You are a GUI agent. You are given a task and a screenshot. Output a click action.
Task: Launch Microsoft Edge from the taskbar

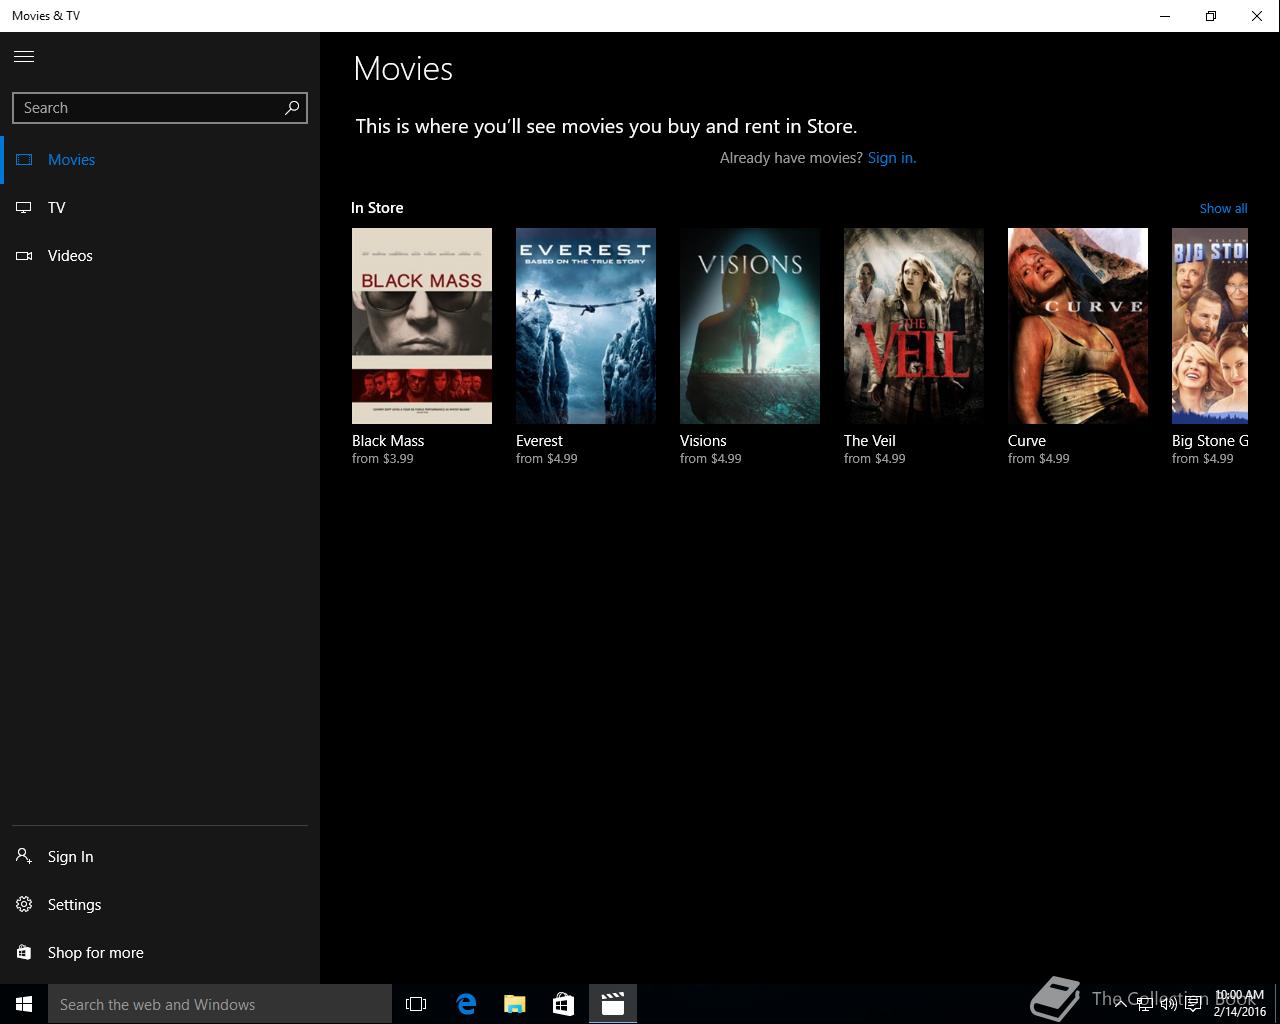466,1004
